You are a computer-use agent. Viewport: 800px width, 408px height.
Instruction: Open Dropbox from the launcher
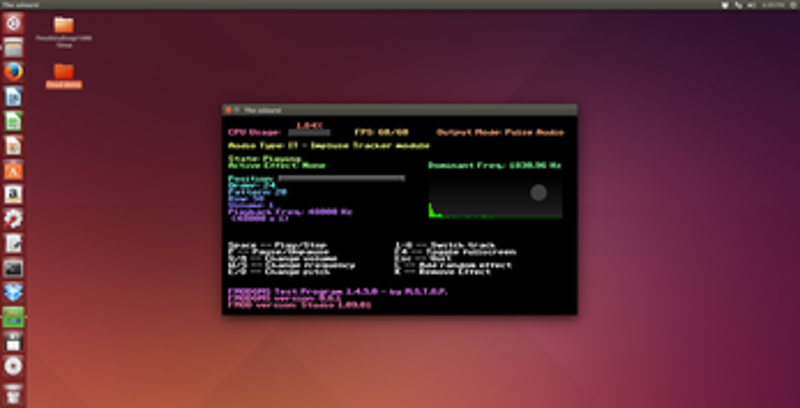point(13,293)
